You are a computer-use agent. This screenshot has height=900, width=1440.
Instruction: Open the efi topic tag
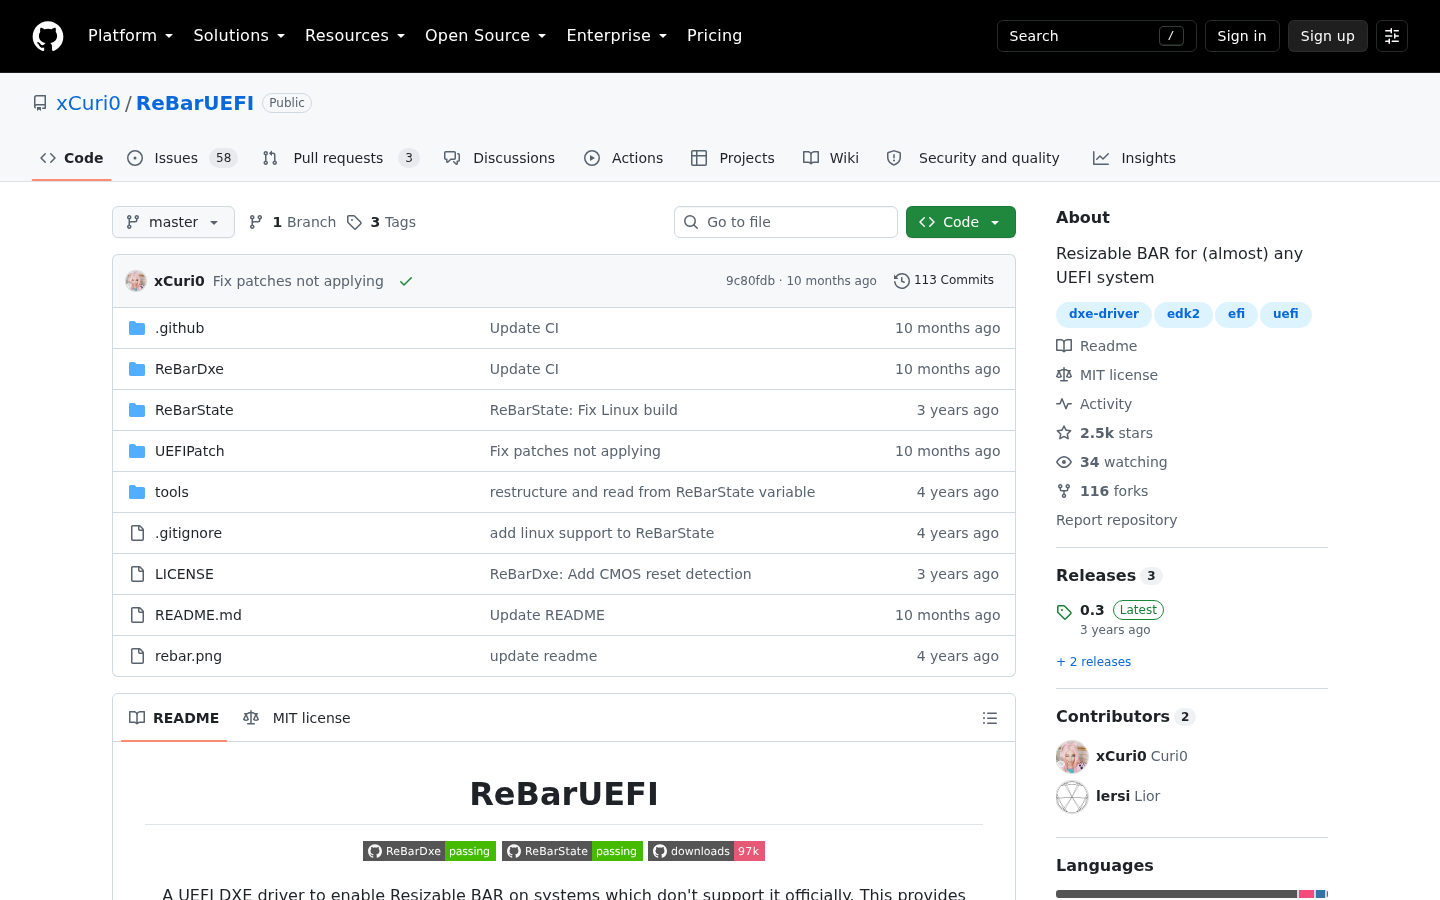click(x=1237, y=314)
